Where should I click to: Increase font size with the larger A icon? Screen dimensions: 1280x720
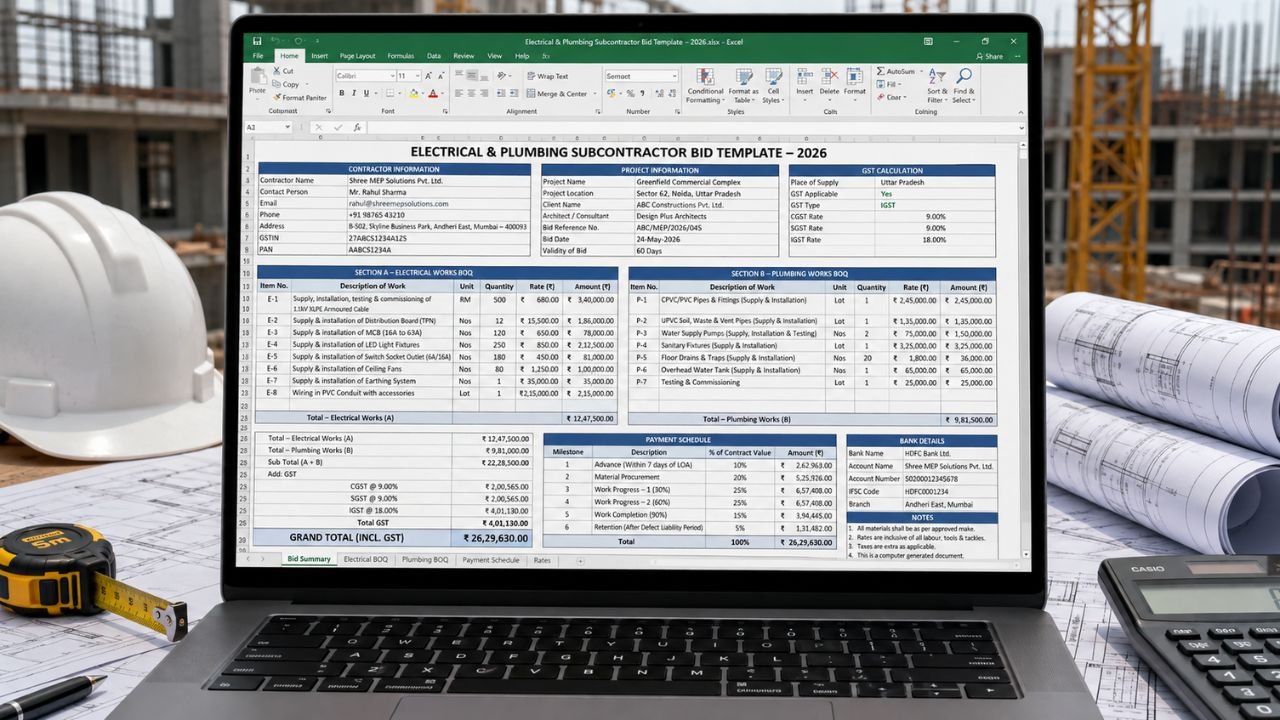[428, 76]
